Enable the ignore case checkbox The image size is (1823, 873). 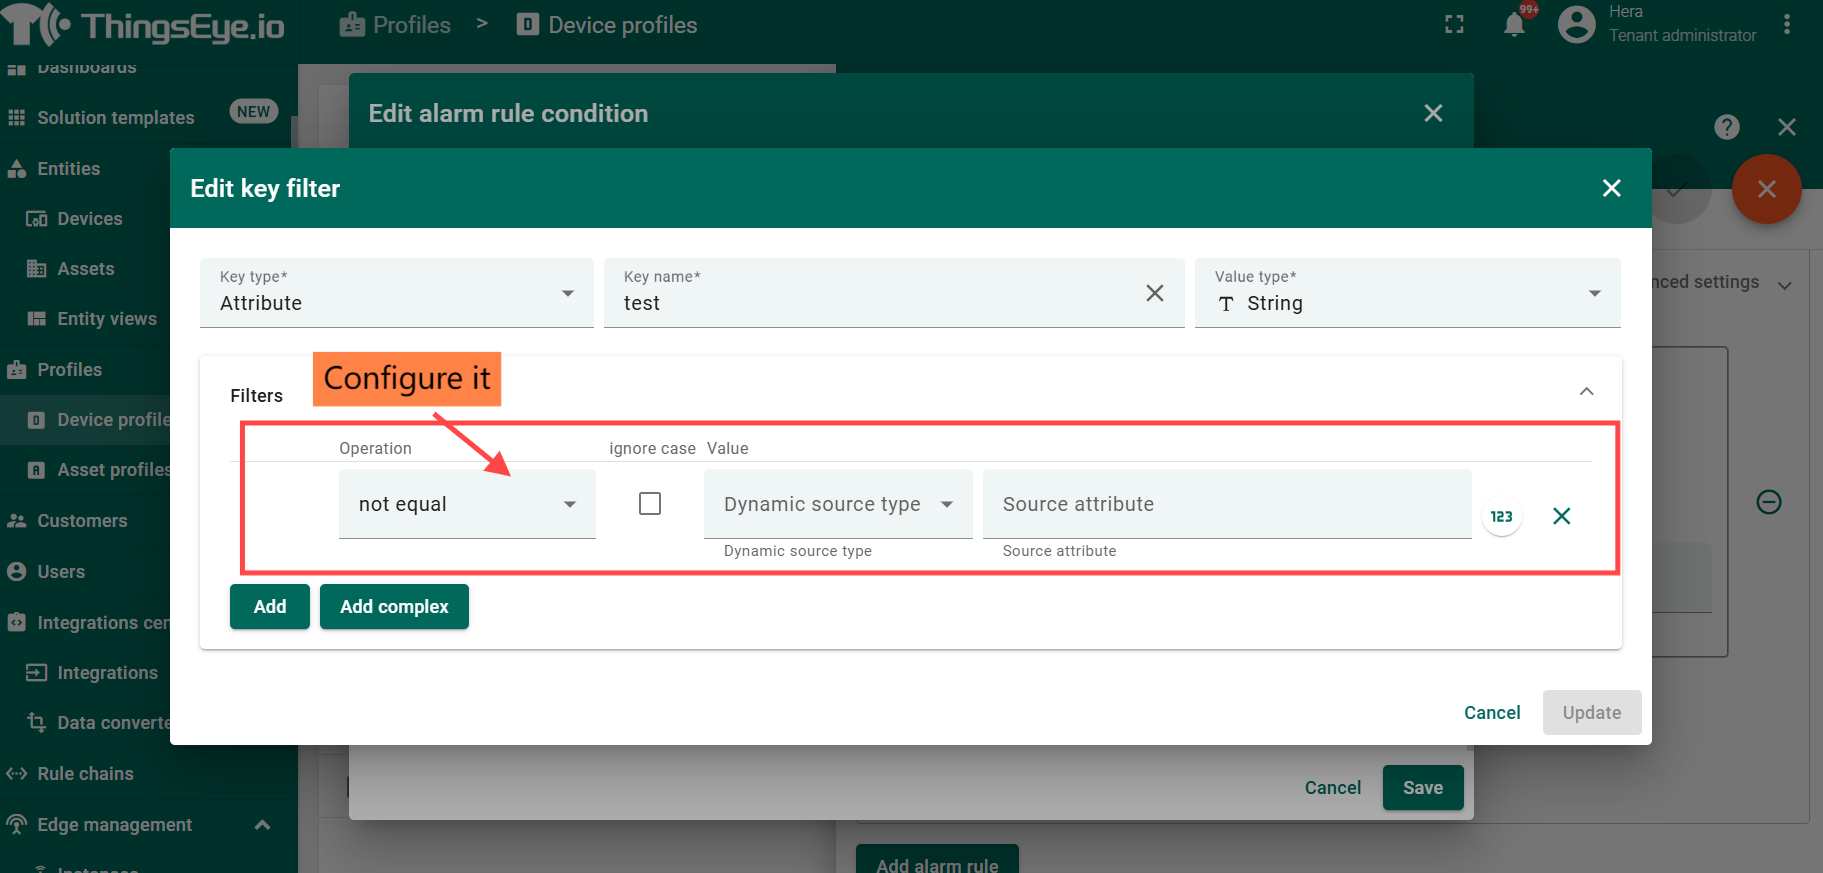point(650,504)
